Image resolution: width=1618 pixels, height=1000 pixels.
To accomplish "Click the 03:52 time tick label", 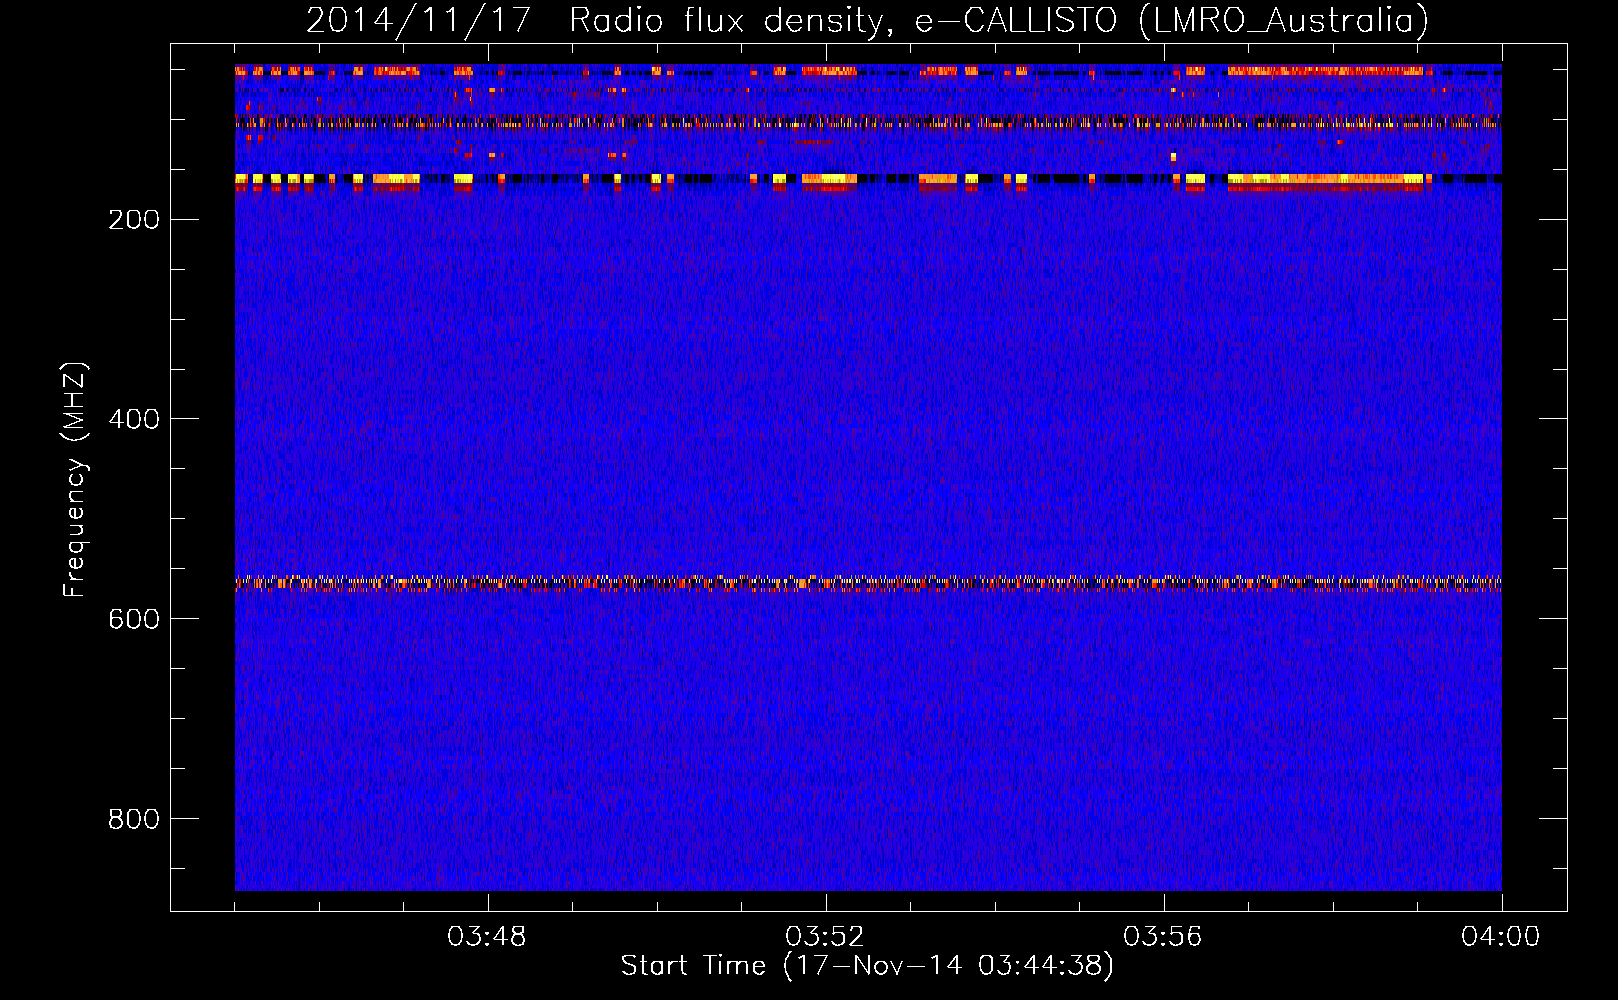I will tap(825, 937).
